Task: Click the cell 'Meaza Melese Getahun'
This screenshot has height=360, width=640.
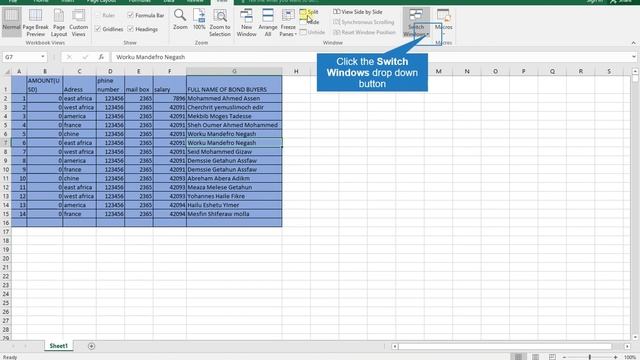Action: [234, 187]
